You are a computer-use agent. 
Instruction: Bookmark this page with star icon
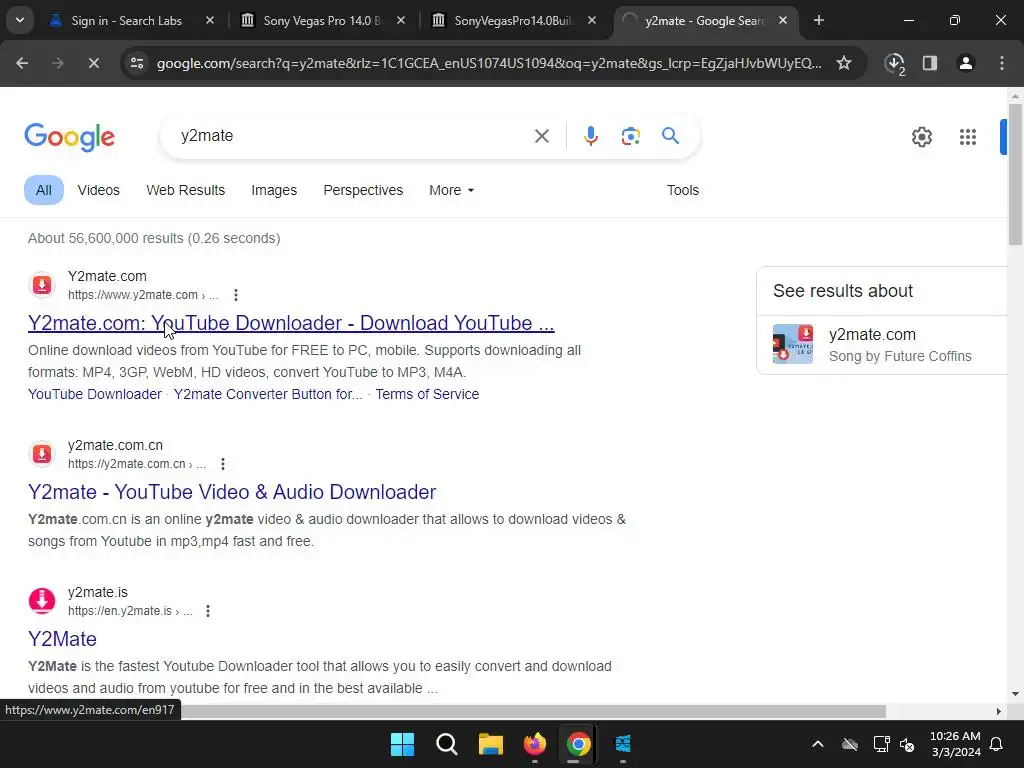coord(844,63)
